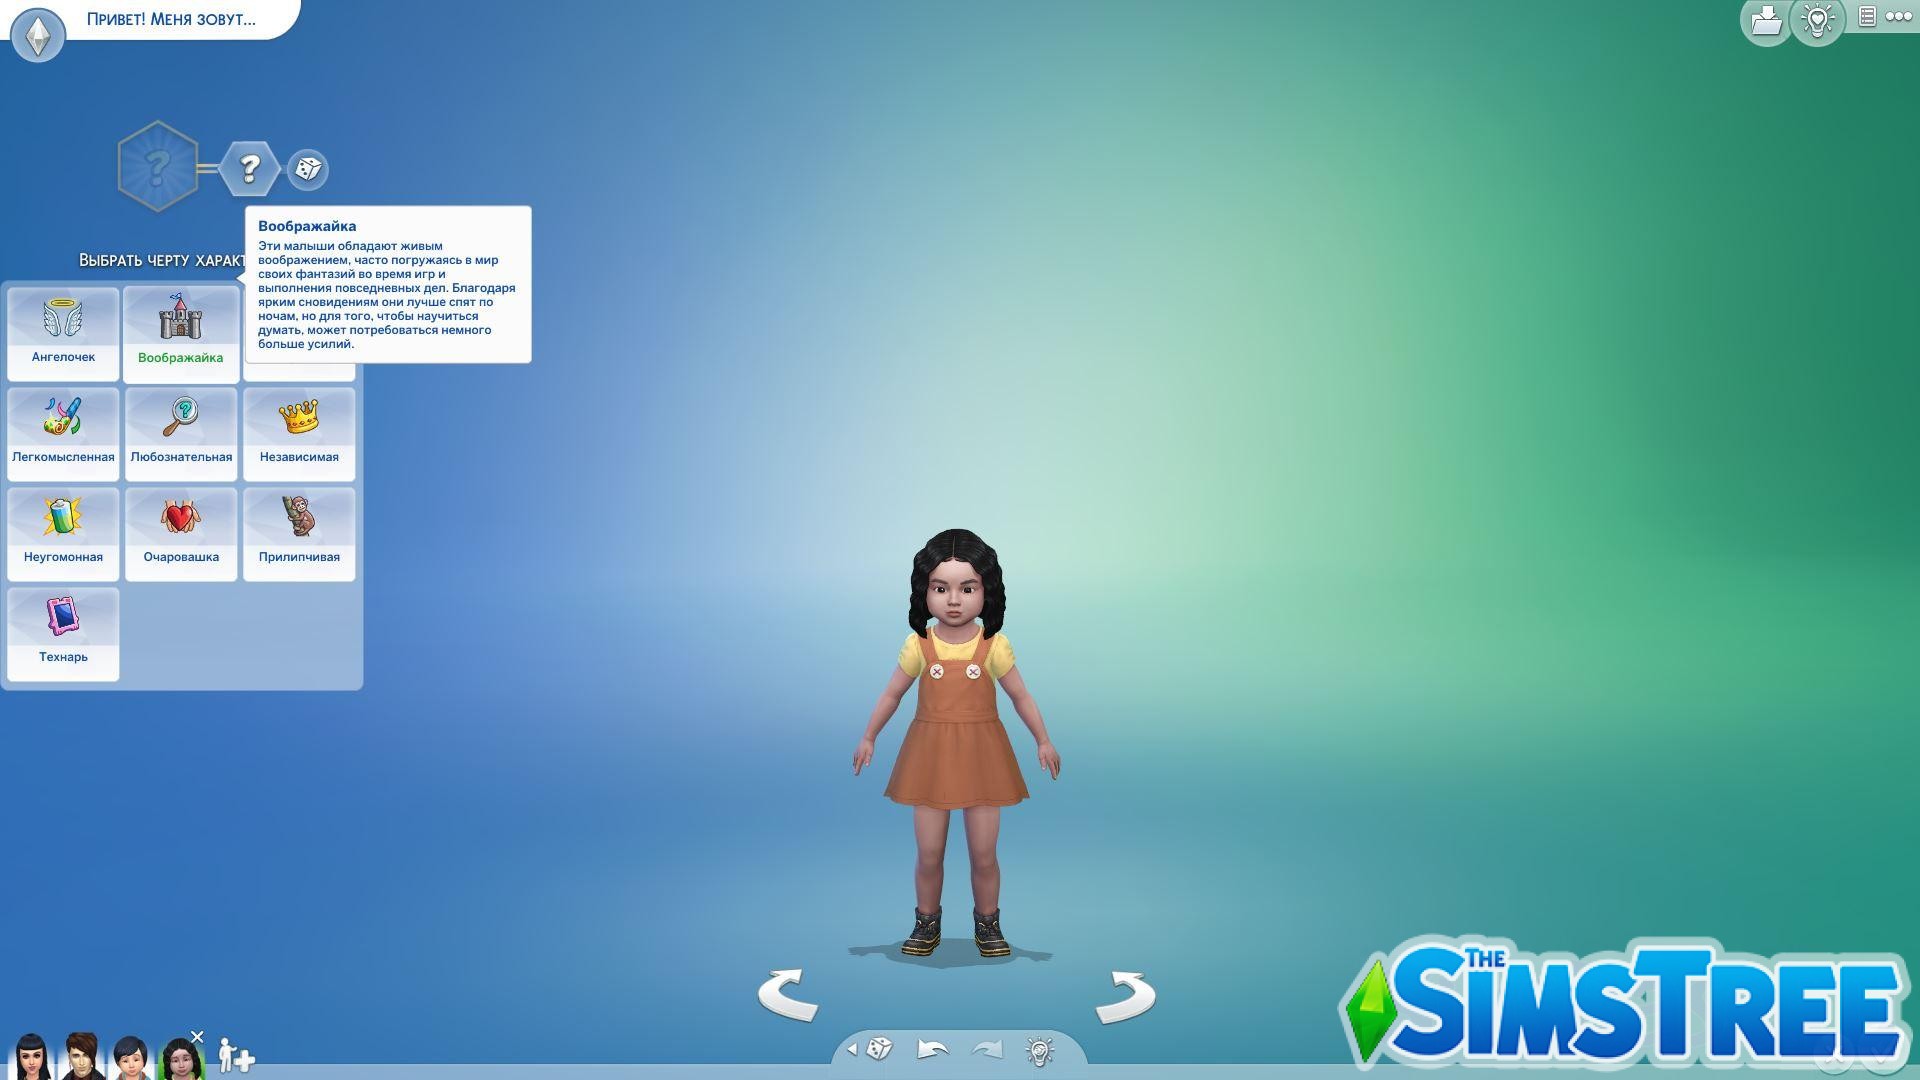Remove the toddler using the X button

tap(197, 1037)
